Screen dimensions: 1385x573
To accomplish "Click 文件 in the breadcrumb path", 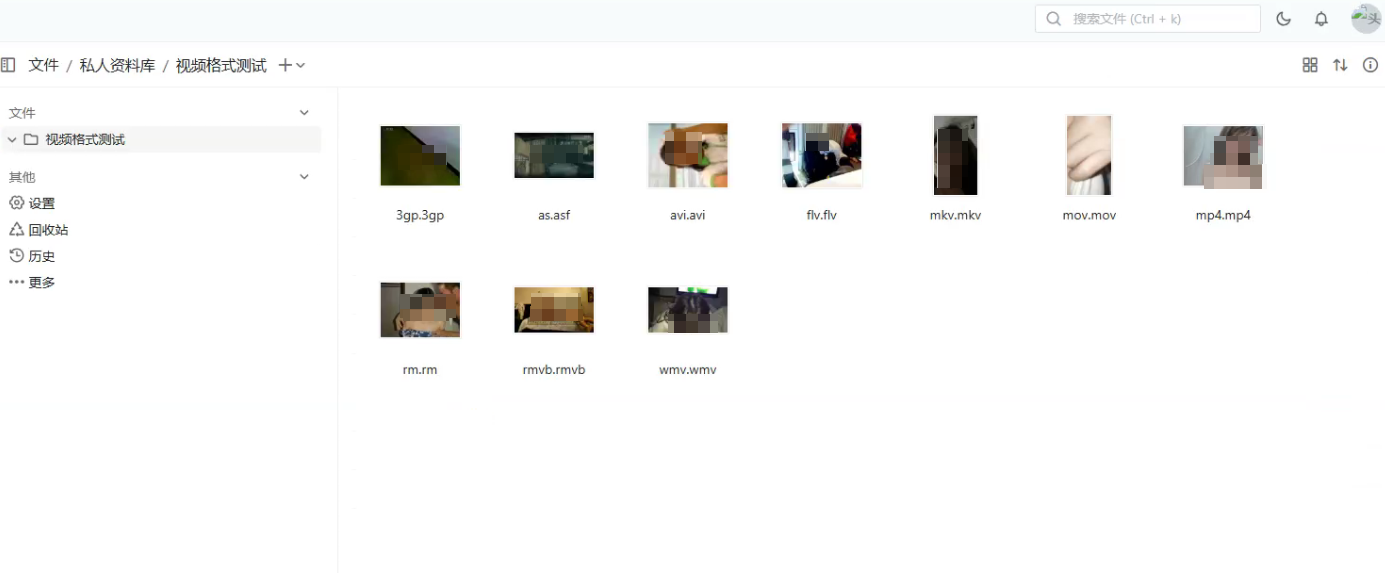I will pos(44,65).
